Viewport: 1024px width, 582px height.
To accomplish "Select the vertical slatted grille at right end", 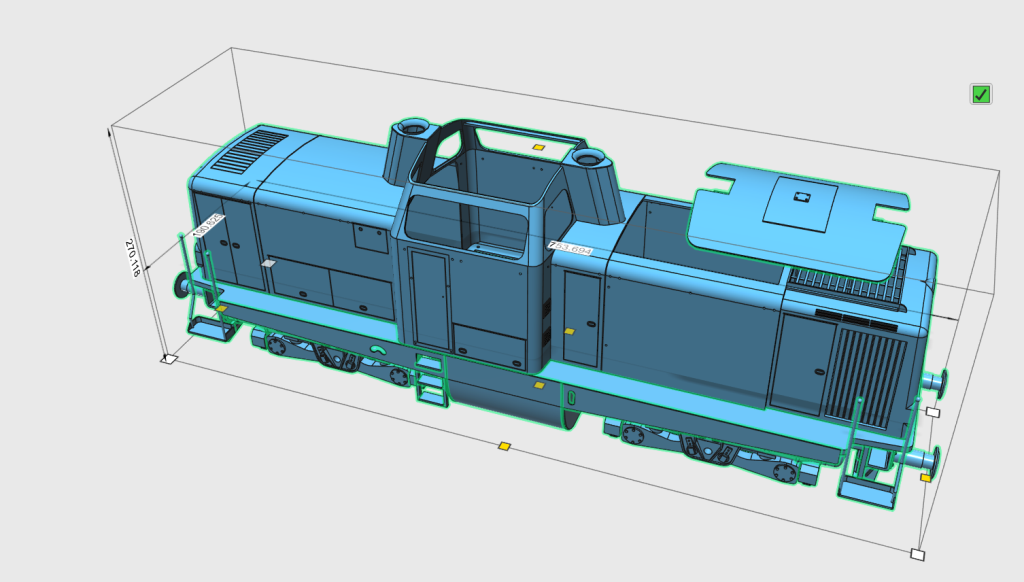I will pos(868,374).
